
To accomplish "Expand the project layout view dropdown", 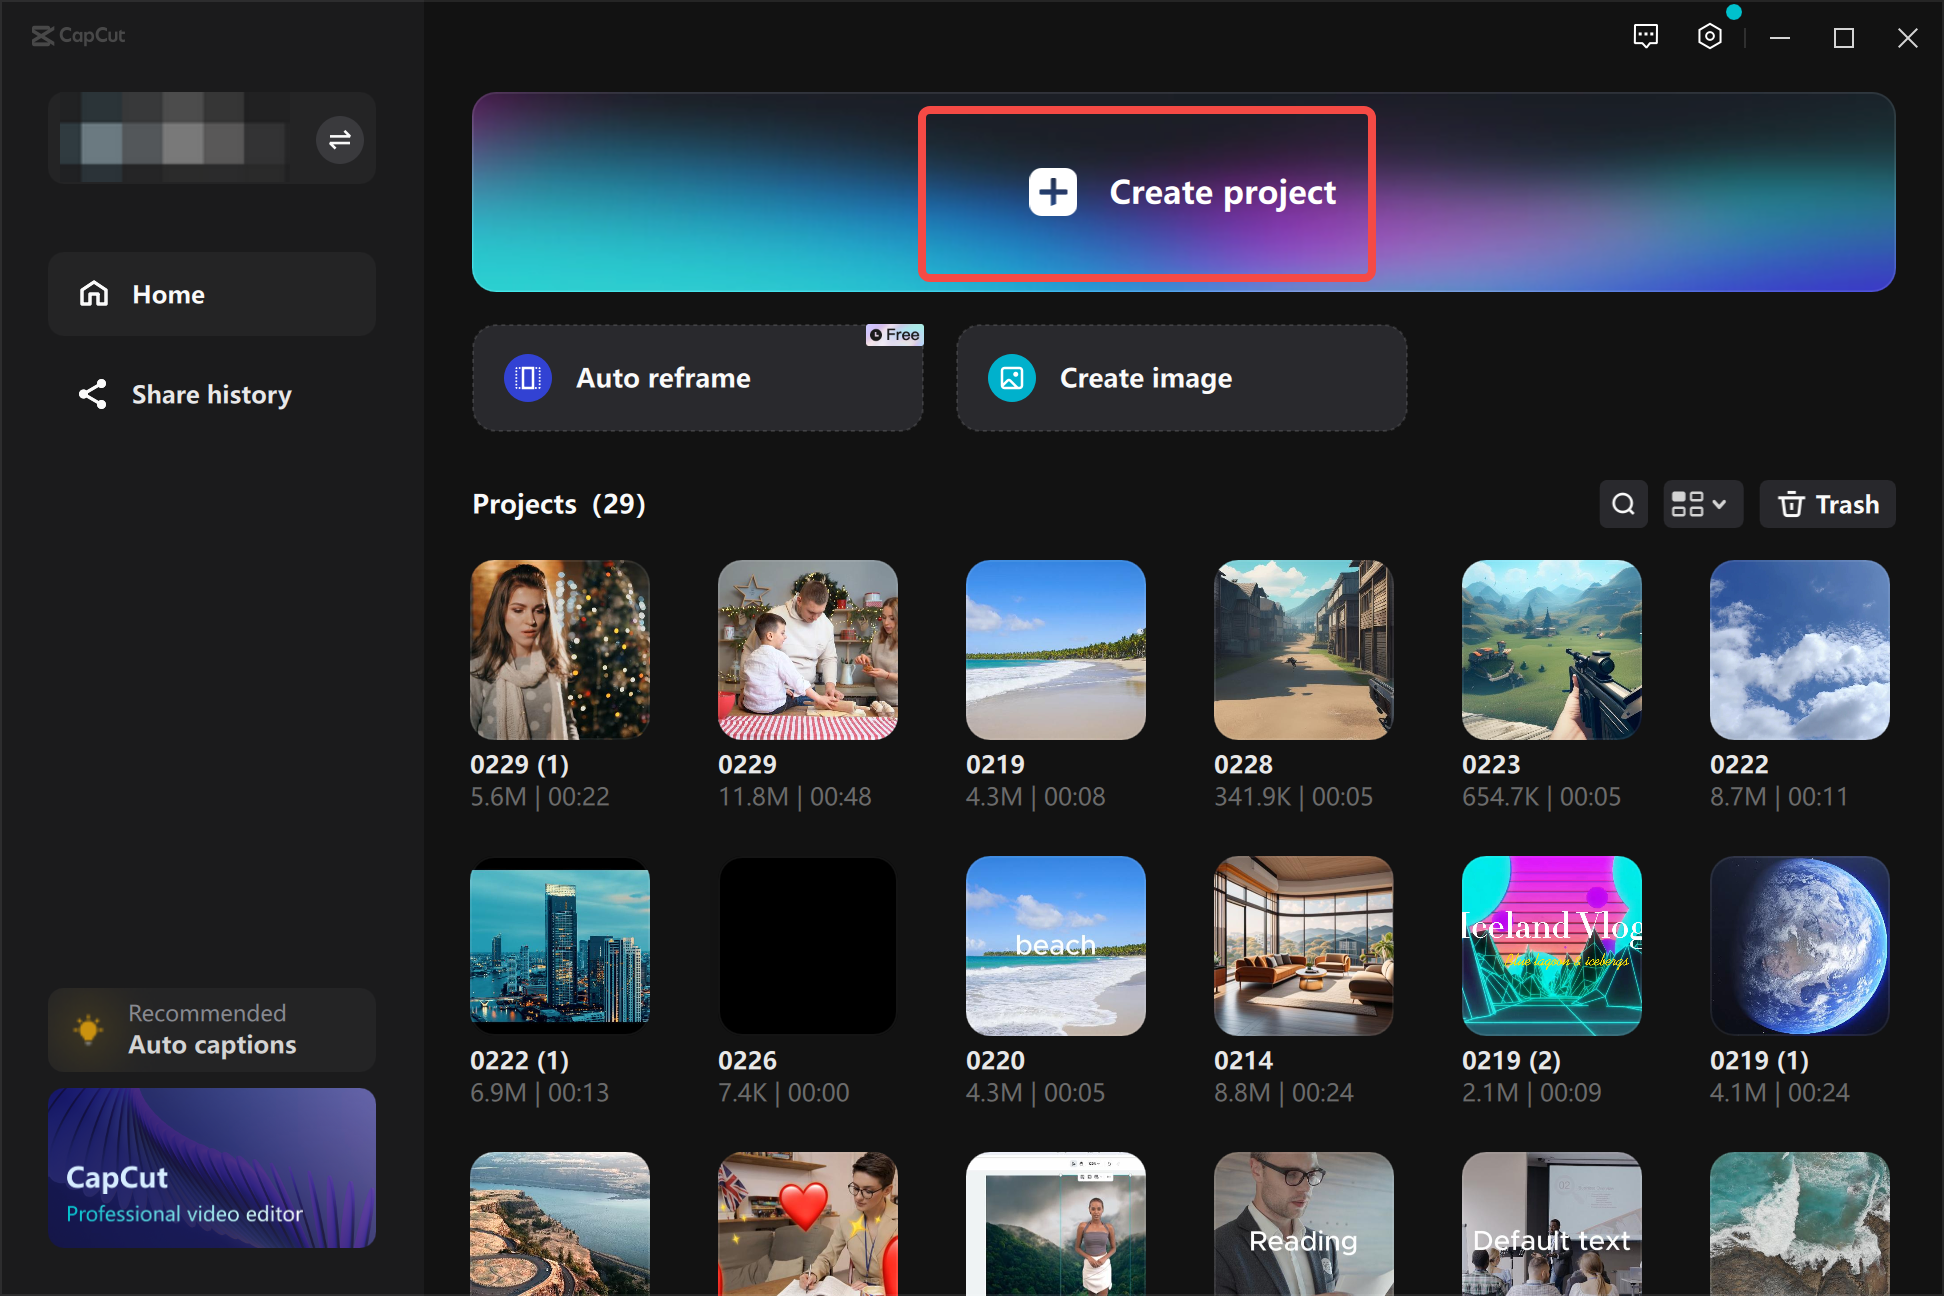I will click(x=1702, y=504).
